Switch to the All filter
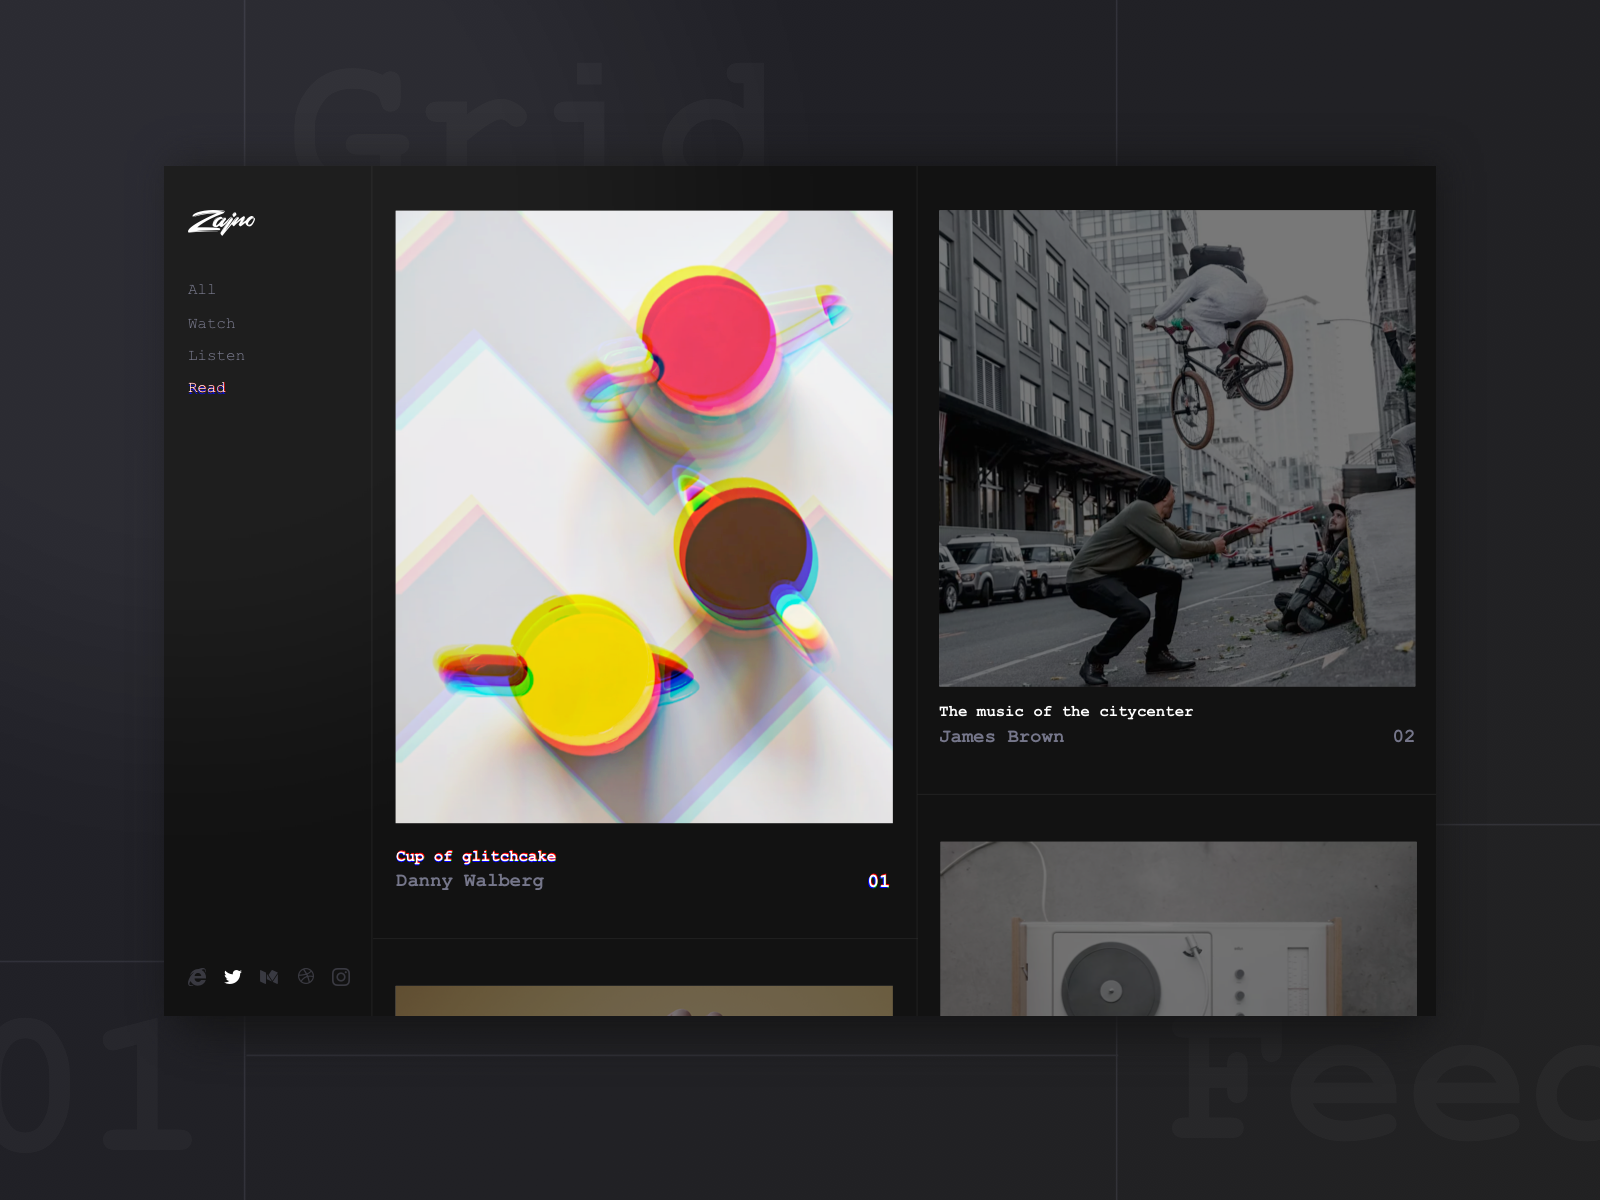Viewport: 1600px width, 1200px height. point(201,289)
